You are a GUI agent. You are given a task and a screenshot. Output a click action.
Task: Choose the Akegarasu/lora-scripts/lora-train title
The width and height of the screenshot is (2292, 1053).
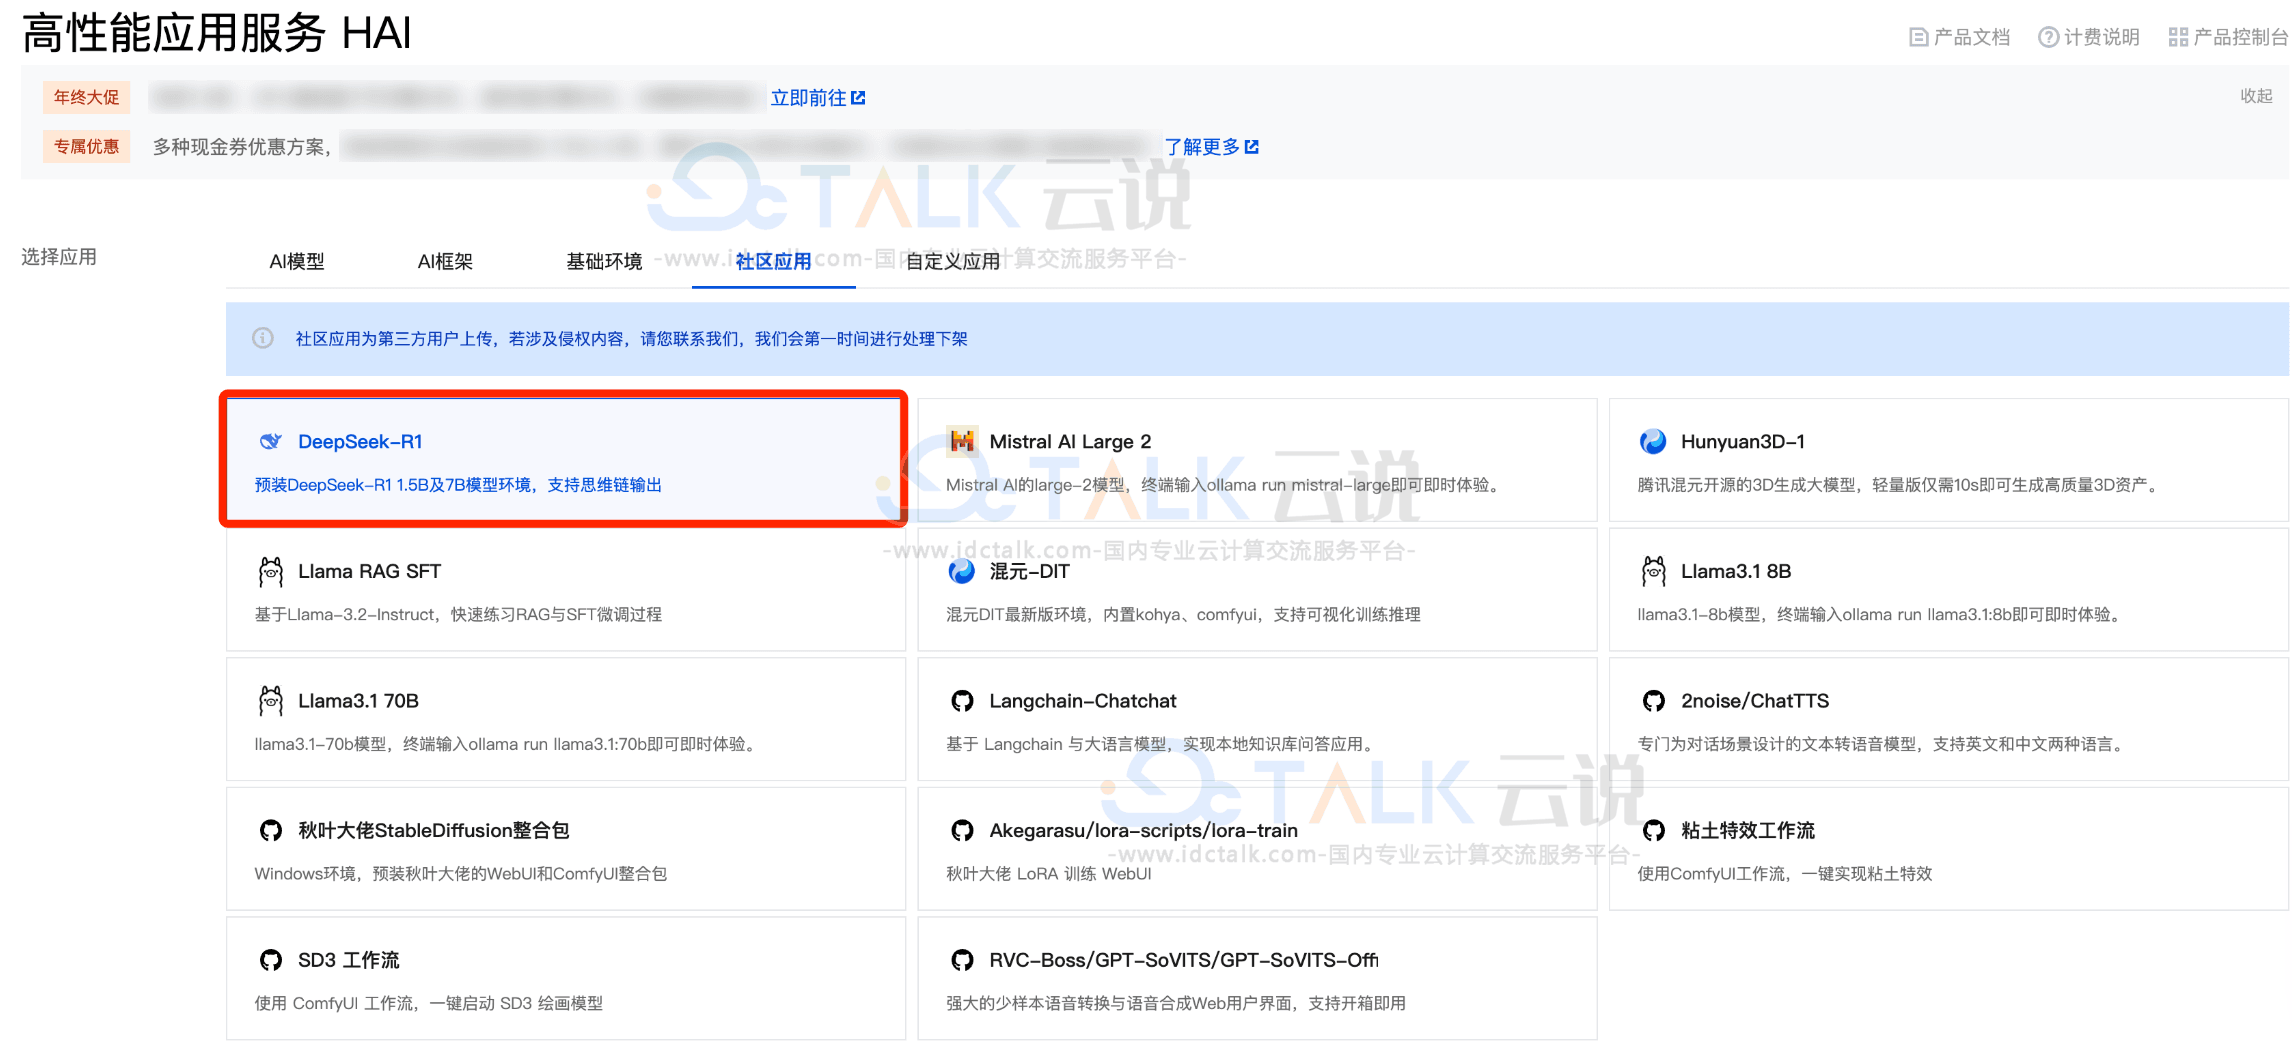click(x=1143, y=830)
